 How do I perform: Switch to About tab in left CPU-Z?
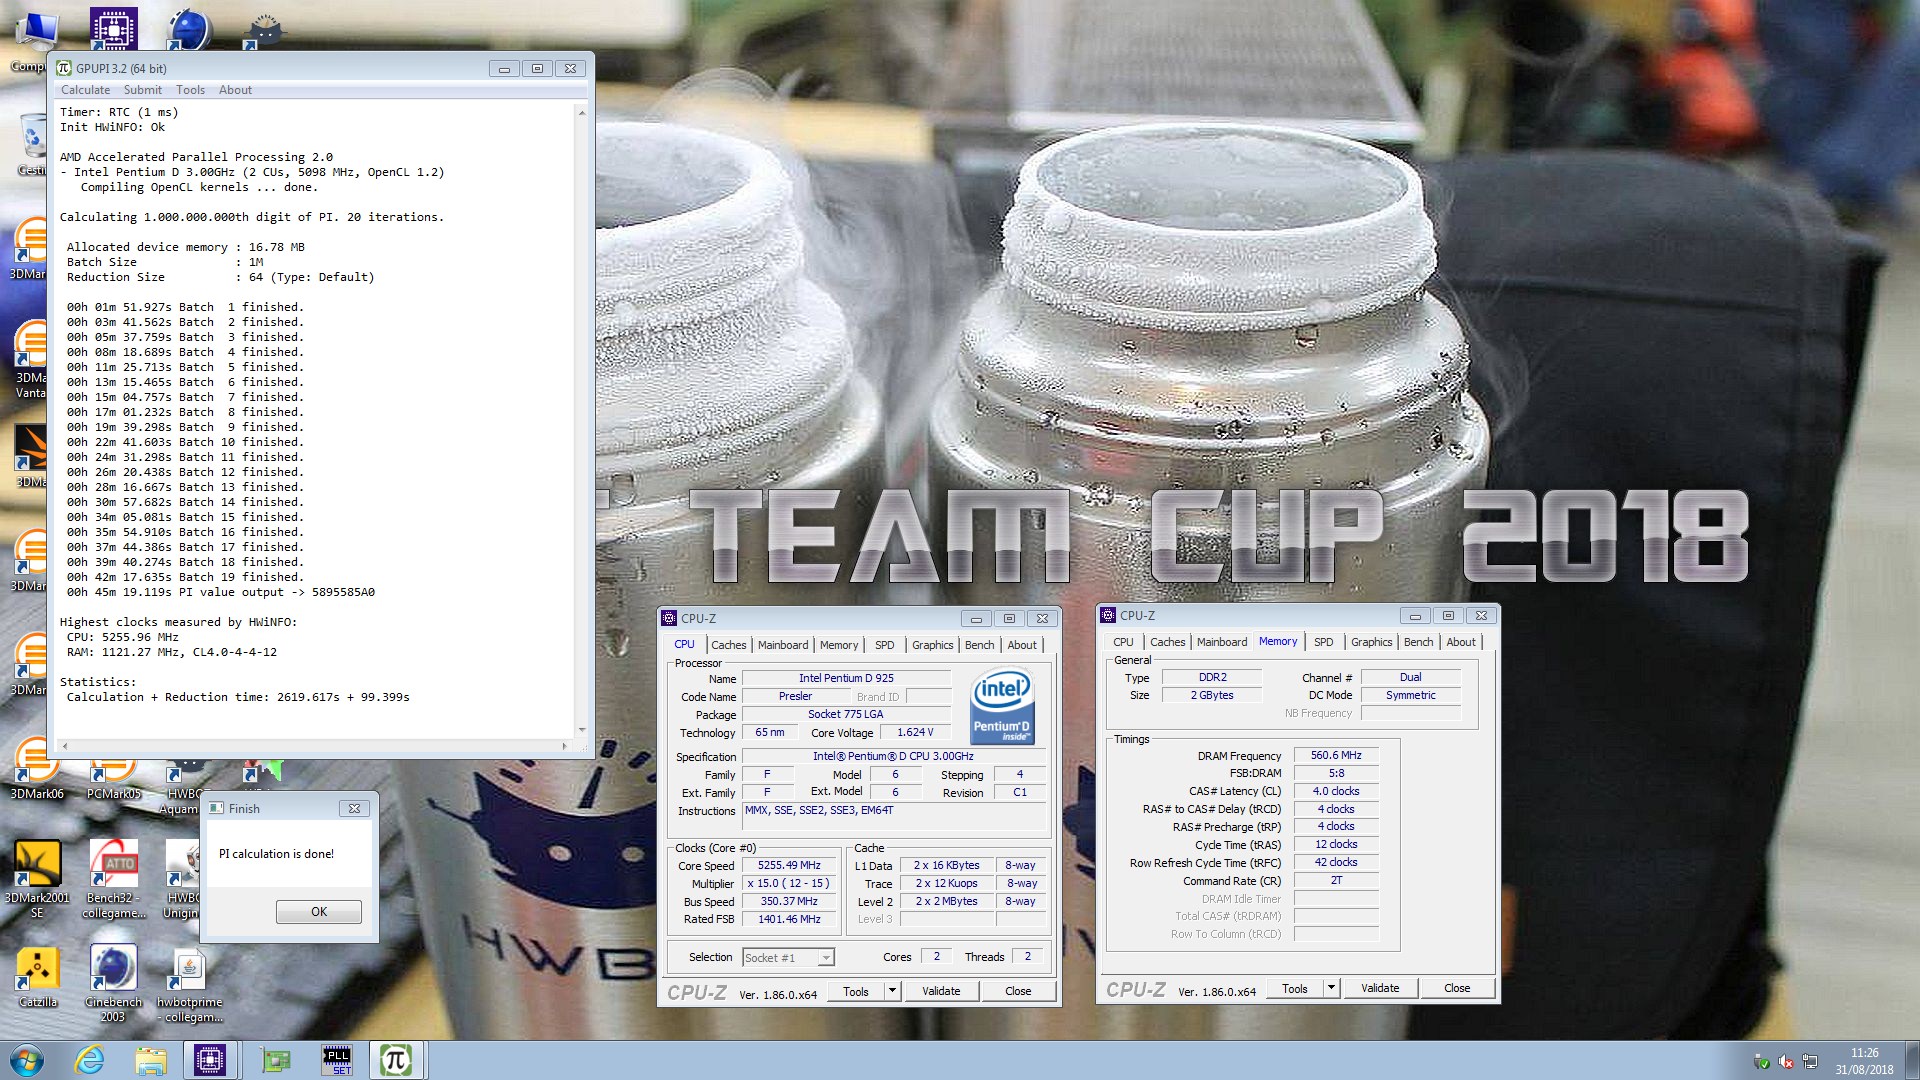(1022, 645)
